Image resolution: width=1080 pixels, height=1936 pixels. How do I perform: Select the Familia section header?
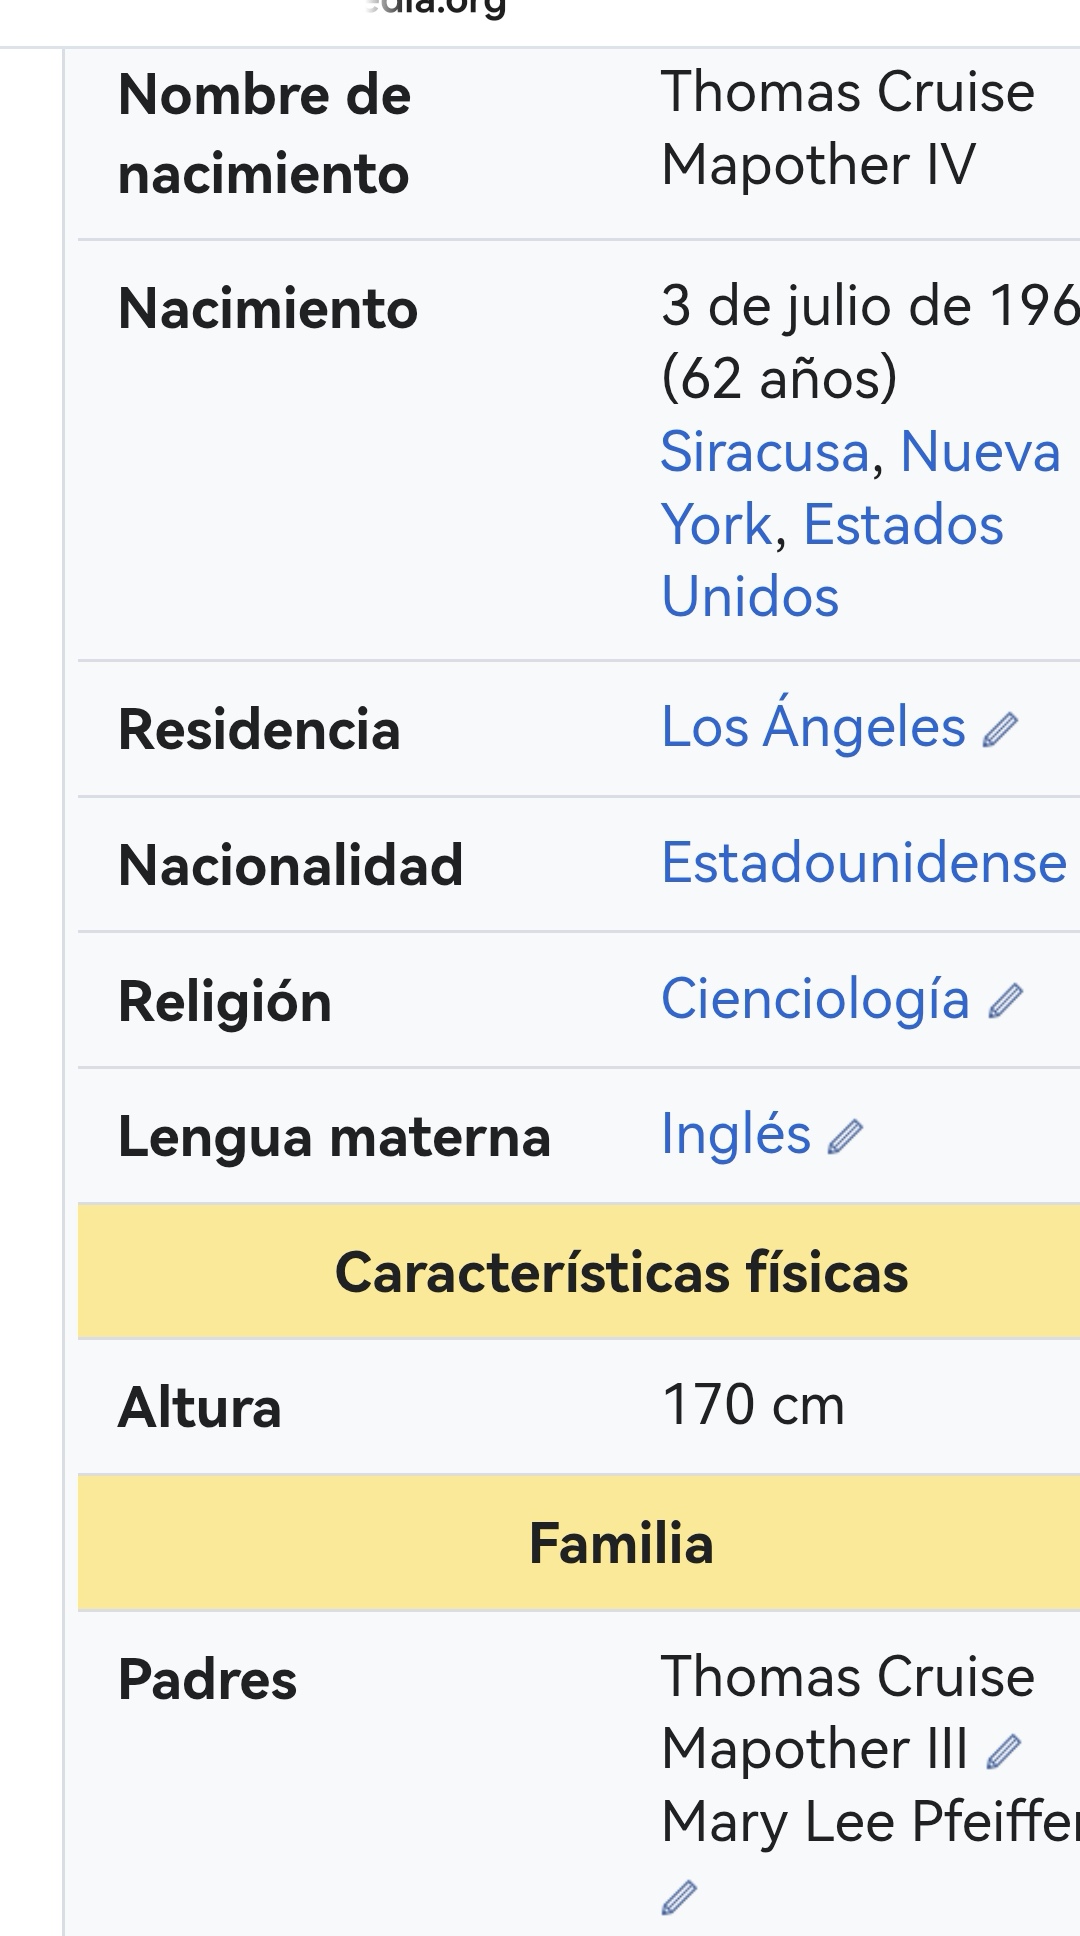click(x=621, y=1543)
